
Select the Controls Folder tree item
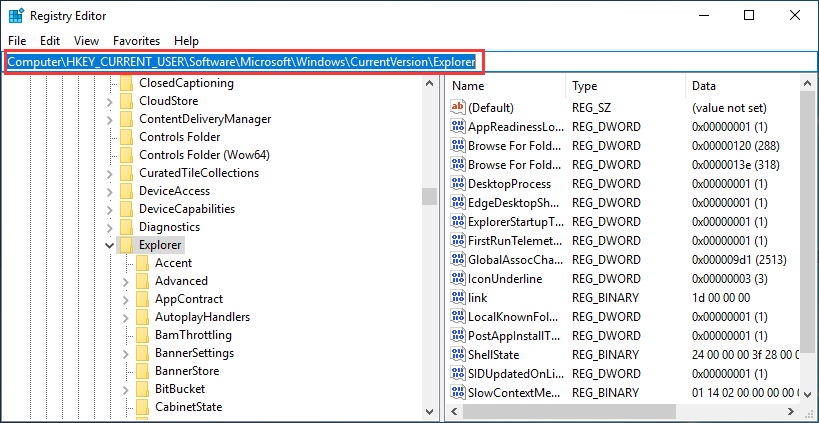[x=180, y=137]
